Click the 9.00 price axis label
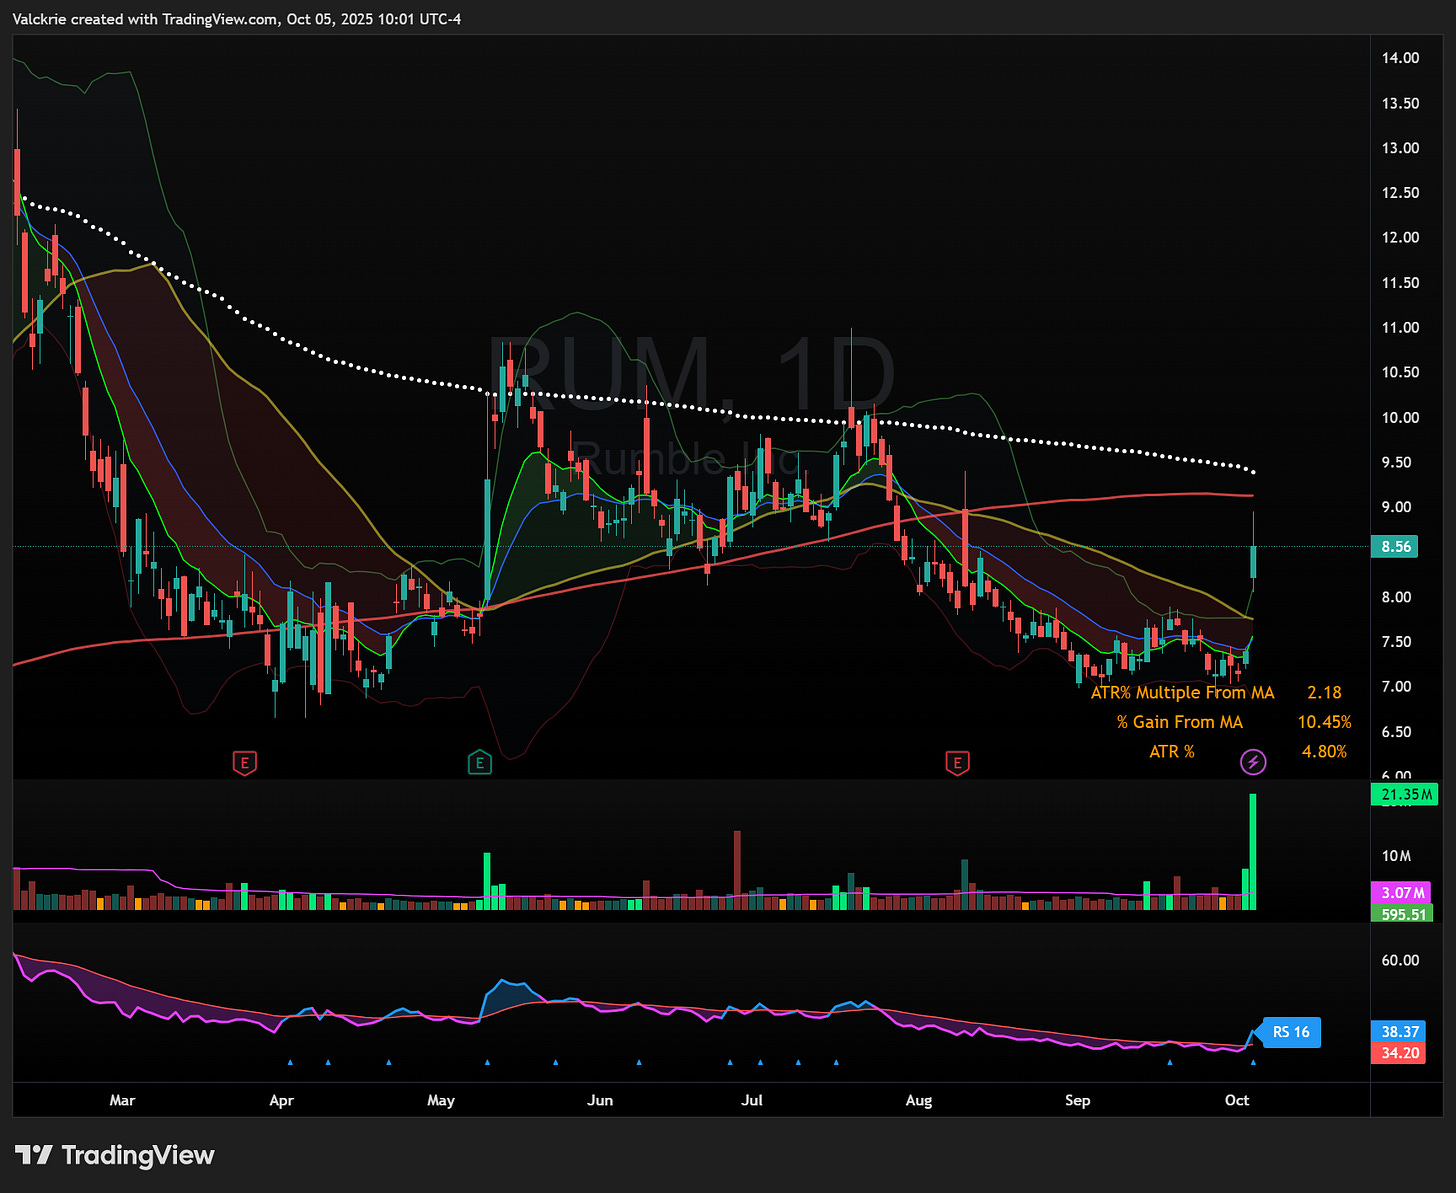1456x1193 pixels. [1397, 507]
